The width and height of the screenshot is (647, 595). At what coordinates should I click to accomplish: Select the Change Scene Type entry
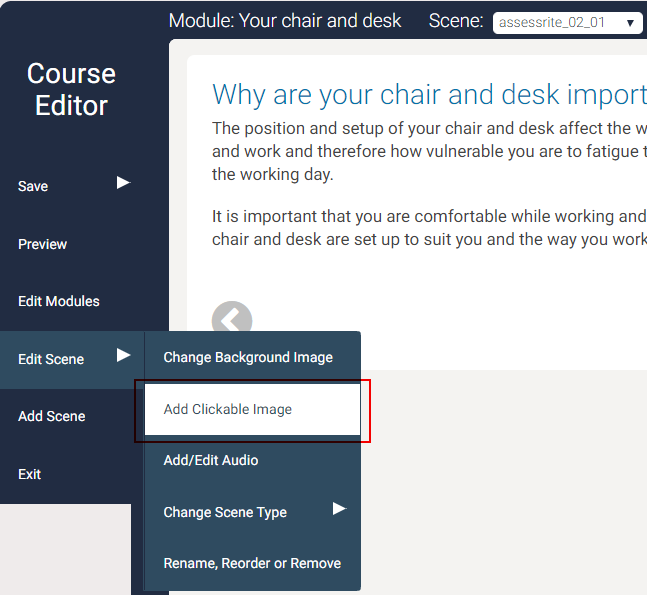pos(225,512)
